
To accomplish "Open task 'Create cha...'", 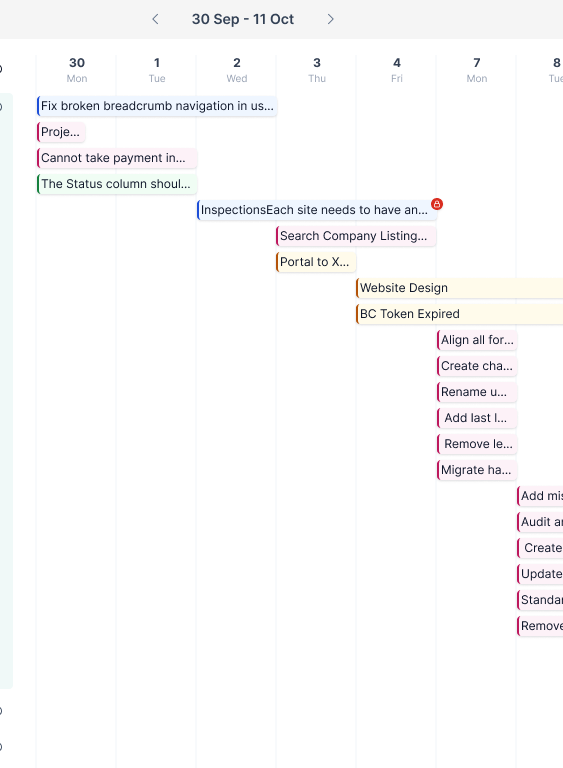I will click(477, 365).
